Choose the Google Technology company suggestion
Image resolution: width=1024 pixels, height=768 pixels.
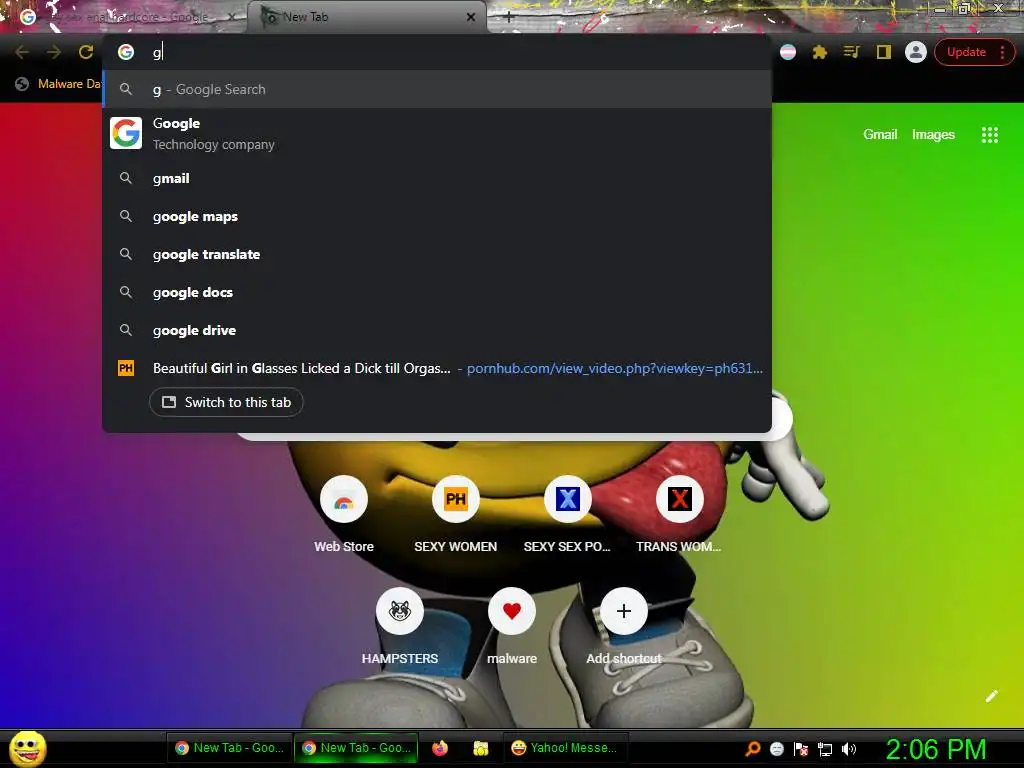437,133
